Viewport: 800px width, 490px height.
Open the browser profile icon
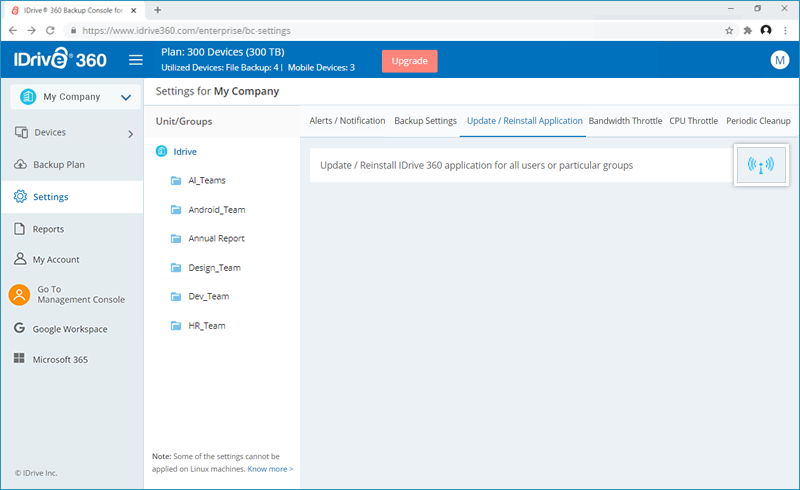[766, 31]
